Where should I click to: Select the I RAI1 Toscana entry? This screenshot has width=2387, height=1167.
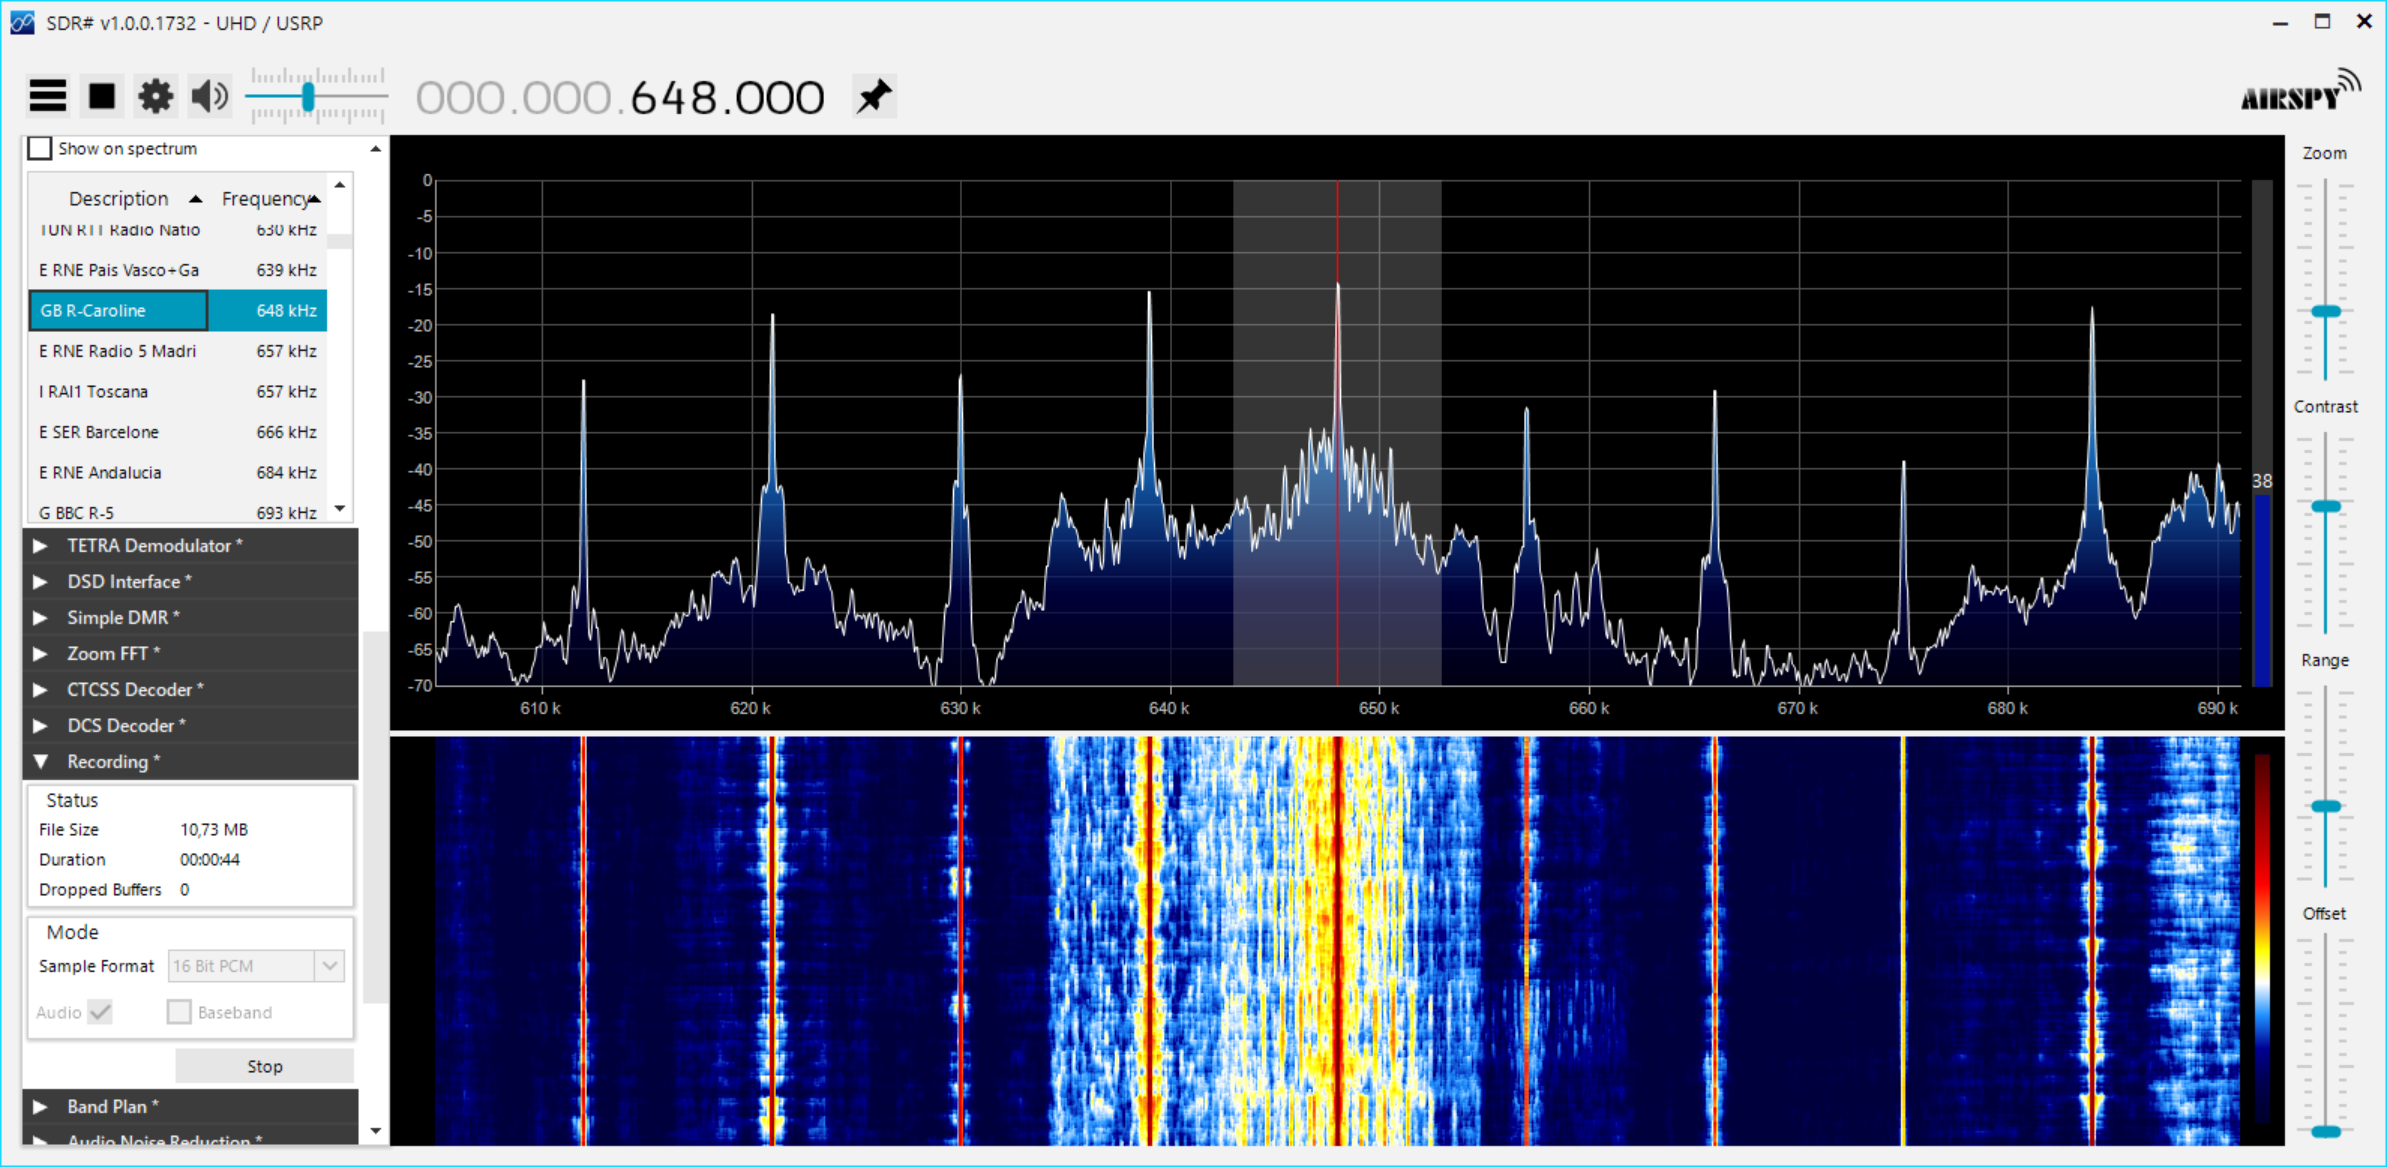click(x=178, y=391)
